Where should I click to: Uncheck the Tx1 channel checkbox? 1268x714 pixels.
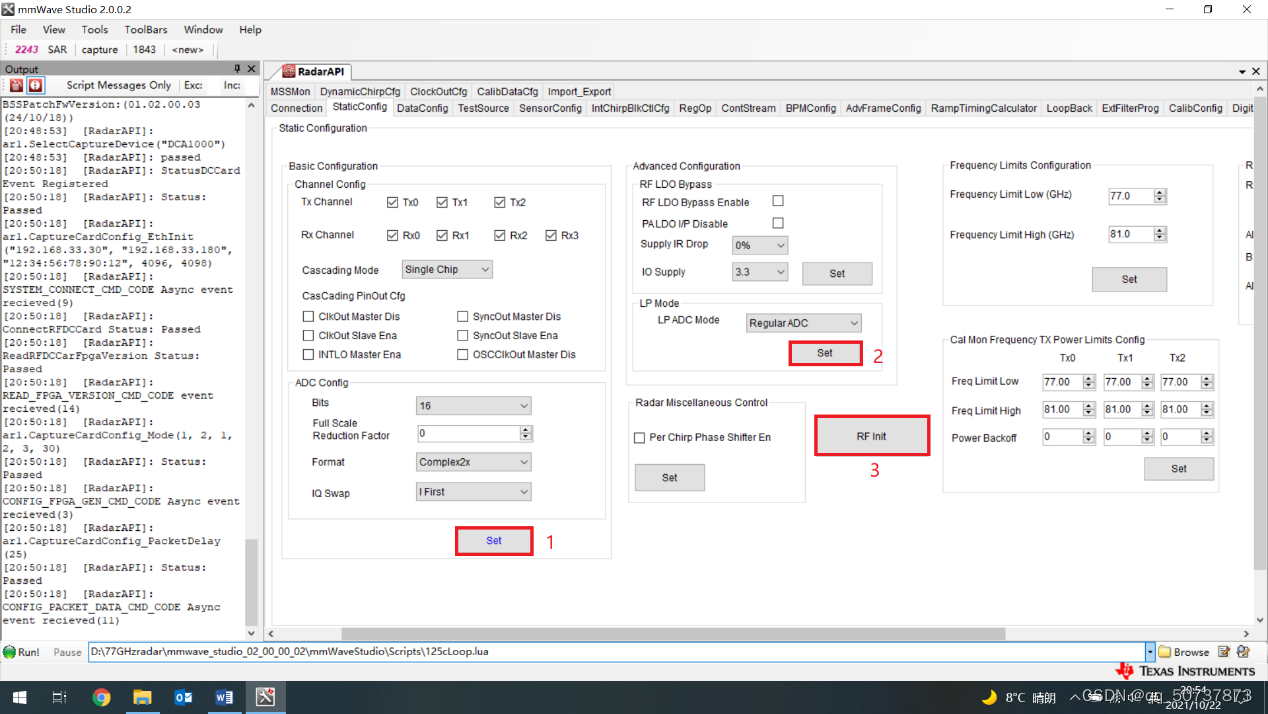pos(442,203)
